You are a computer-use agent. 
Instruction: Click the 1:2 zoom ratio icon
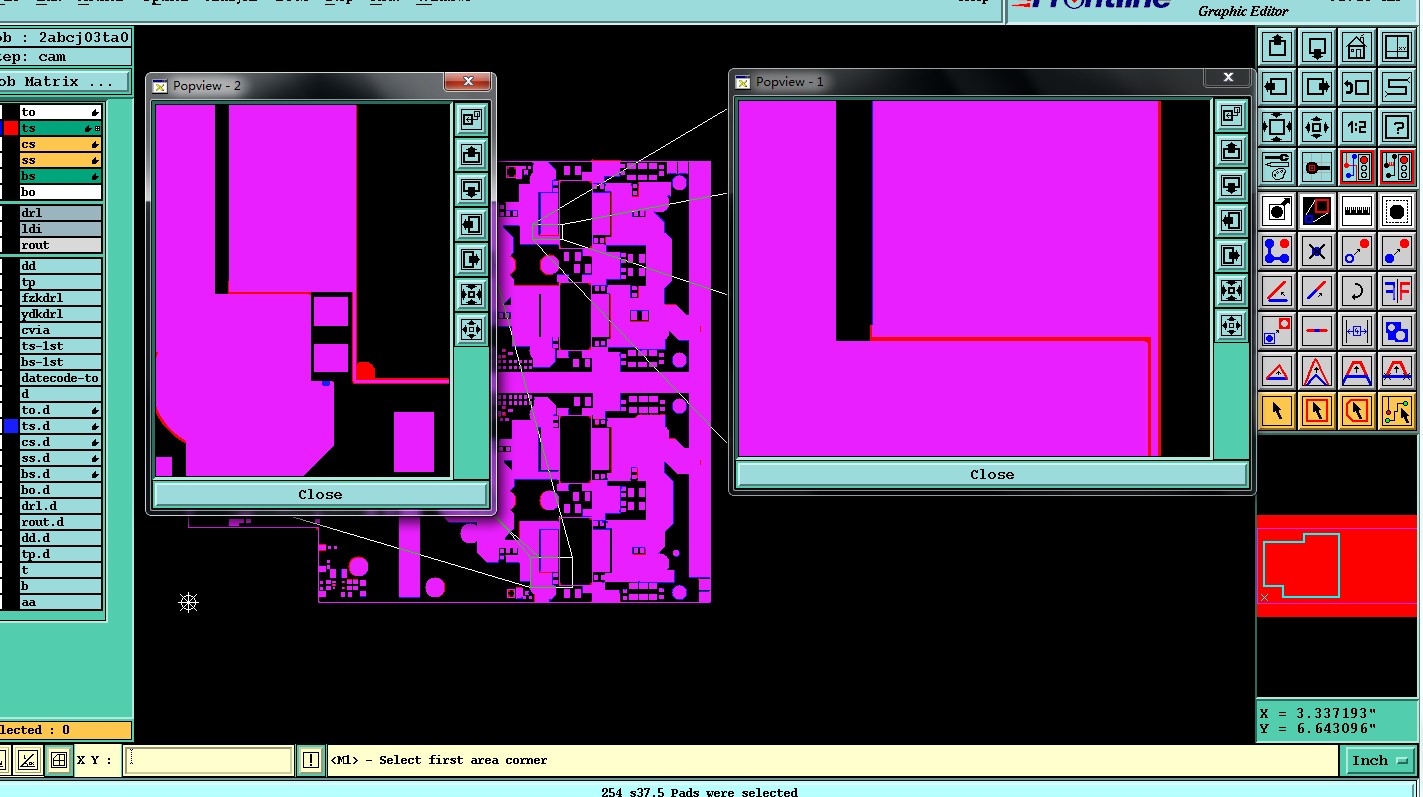pos(1357,127)
